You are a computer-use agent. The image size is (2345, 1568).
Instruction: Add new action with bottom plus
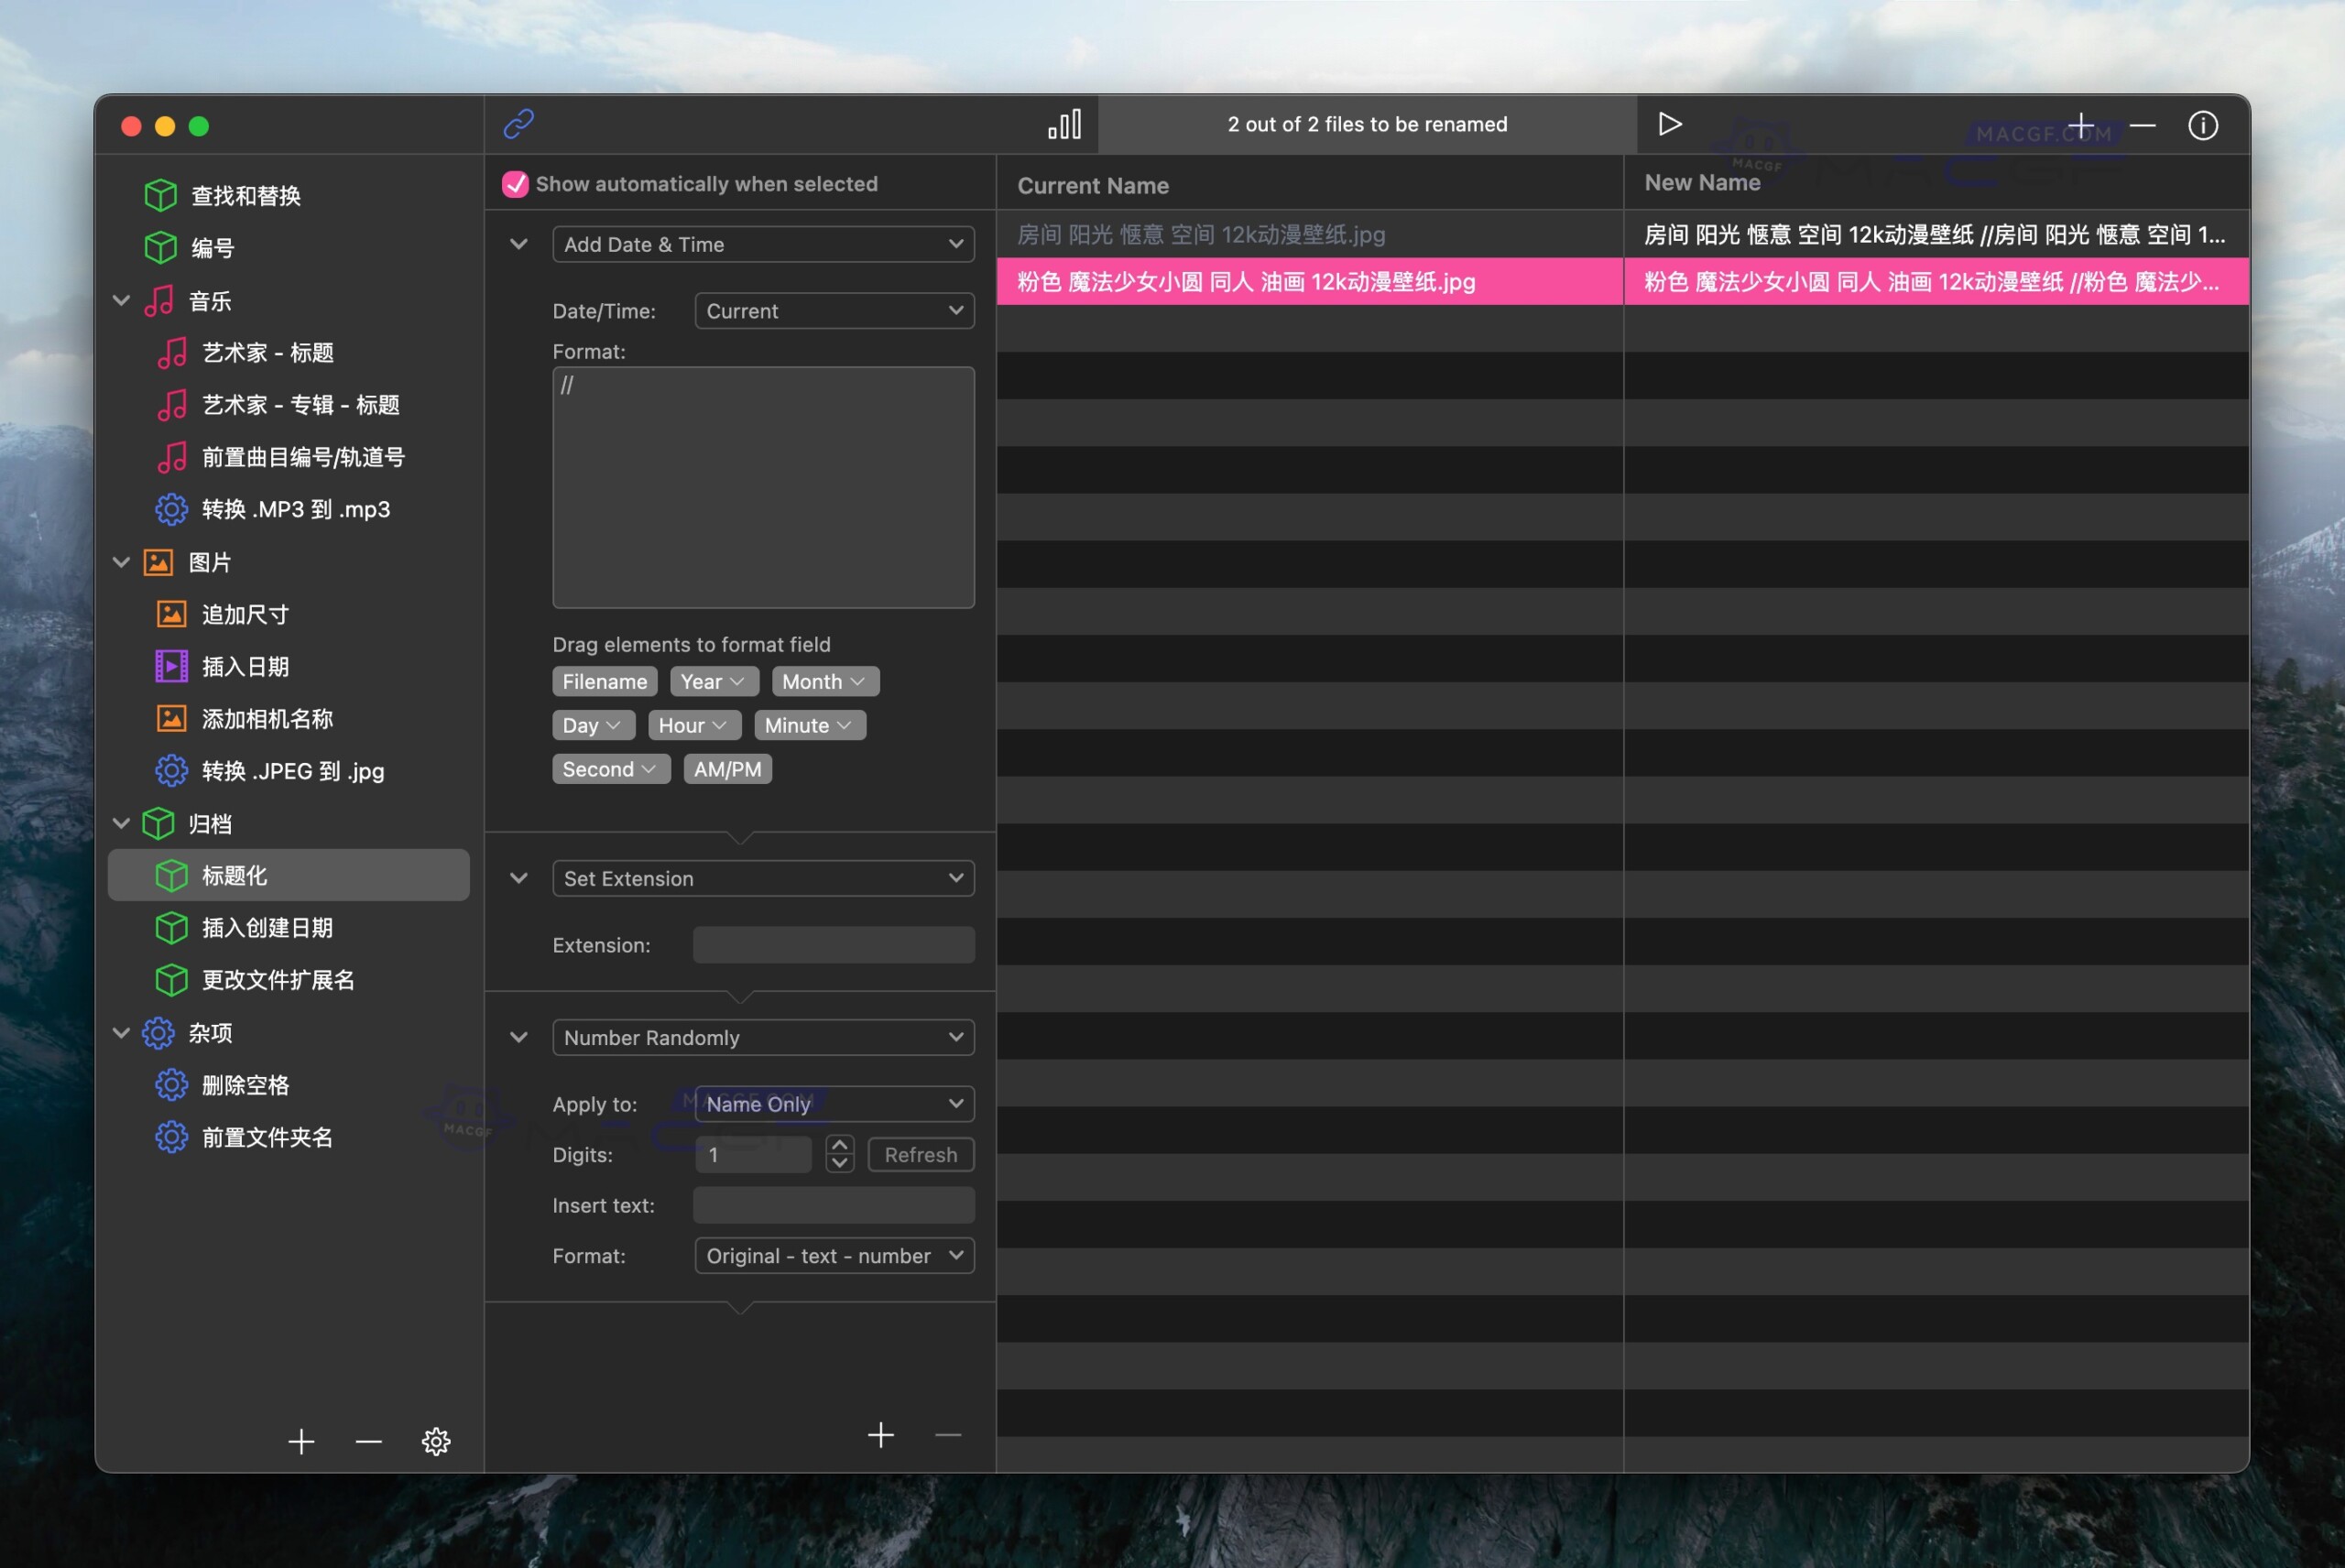[x=880, y=1435]
